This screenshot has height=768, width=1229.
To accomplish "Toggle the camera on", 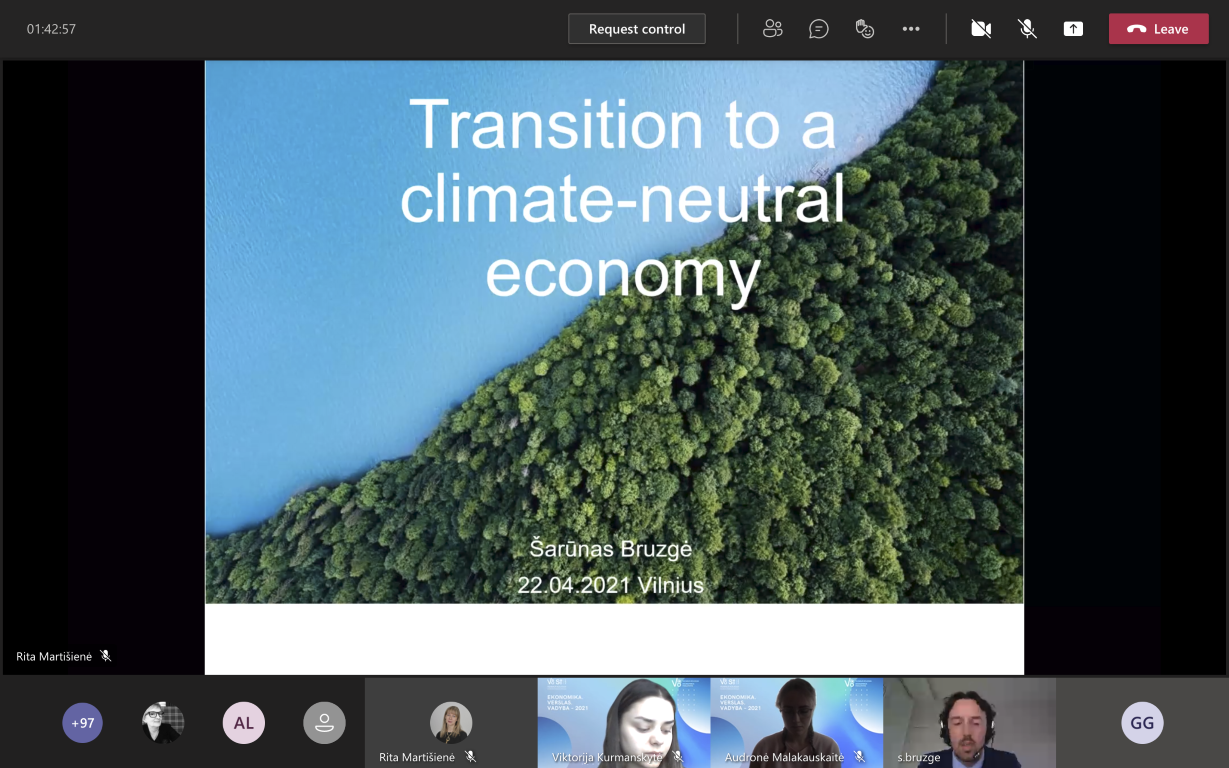I will pyautogui.click(x=981, y=29).
